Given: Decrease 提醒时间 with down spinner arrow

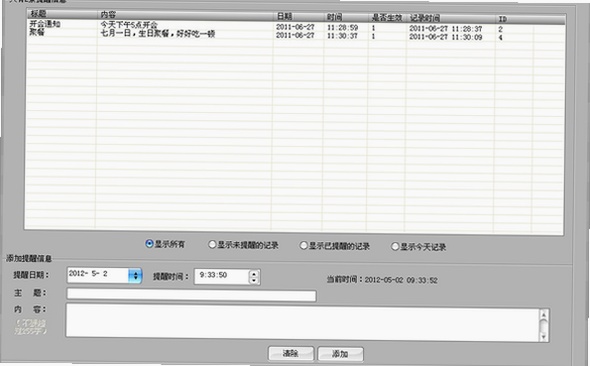Looking at the screenshot, I should pos(254,280).
